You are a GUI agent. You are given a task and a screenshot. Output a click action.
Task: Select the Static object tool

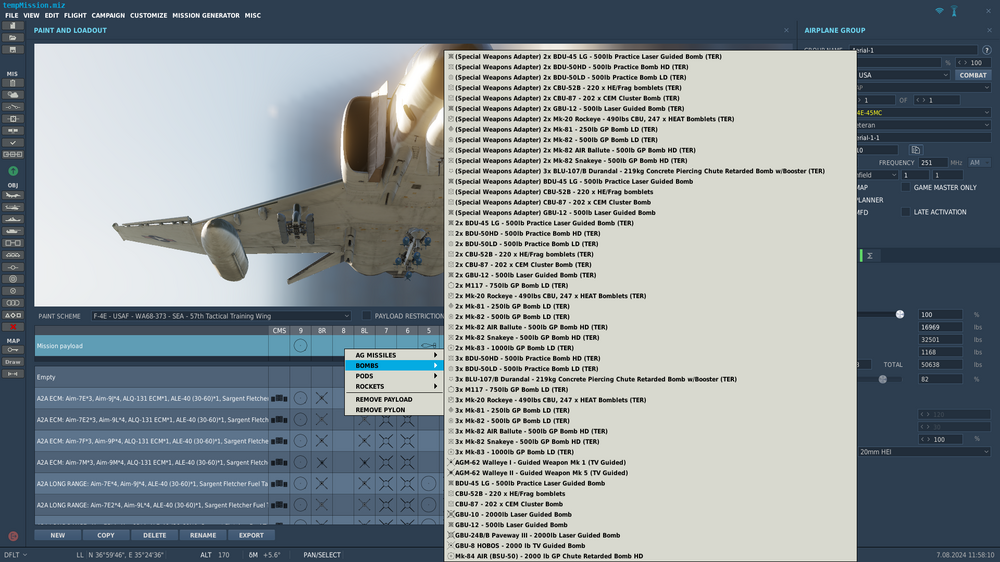pyautogui.click(x=13, y=243)
